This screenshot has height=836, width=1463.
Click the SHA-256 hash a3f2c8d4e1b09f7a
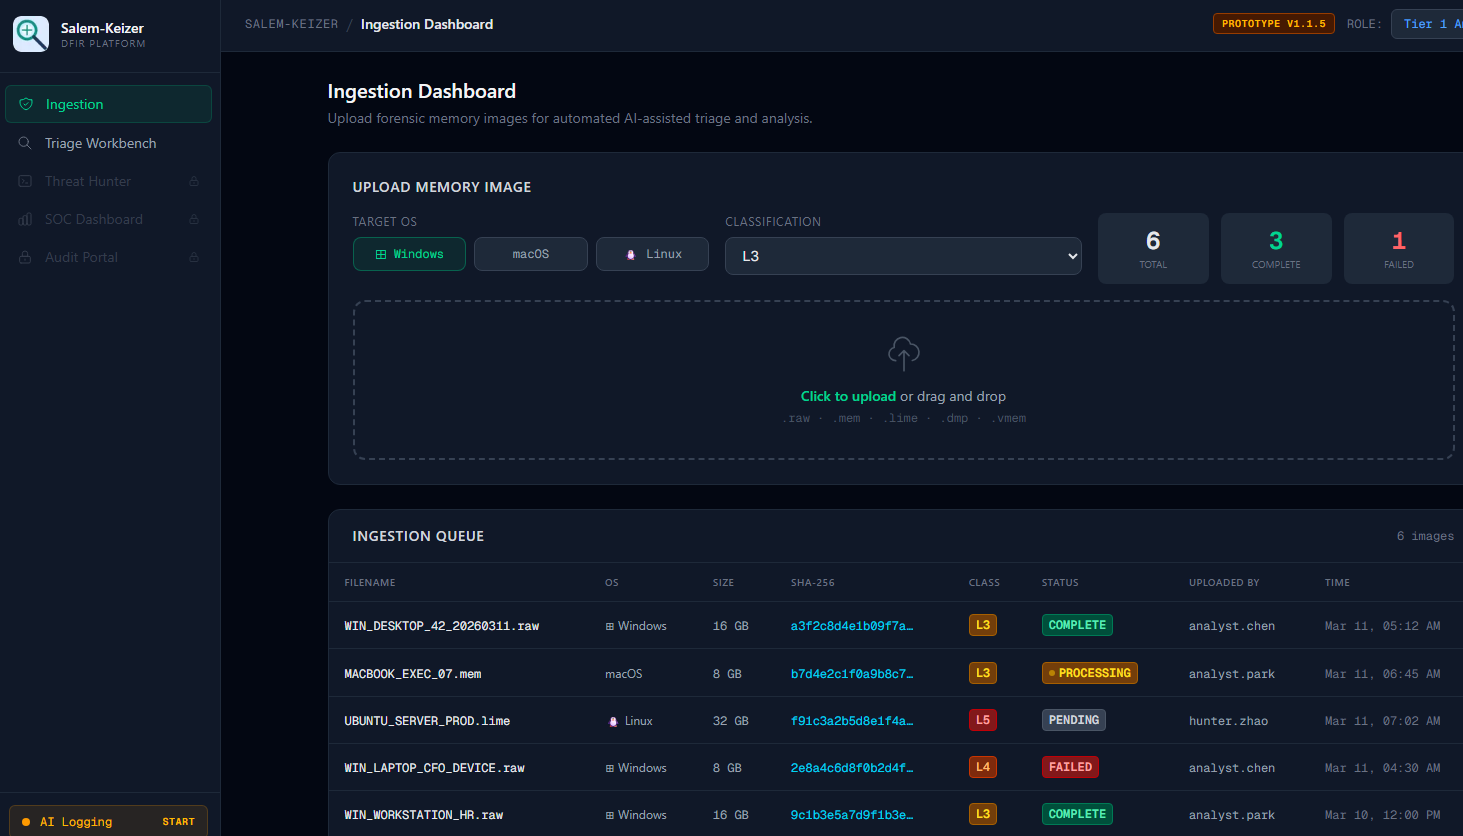851,626
